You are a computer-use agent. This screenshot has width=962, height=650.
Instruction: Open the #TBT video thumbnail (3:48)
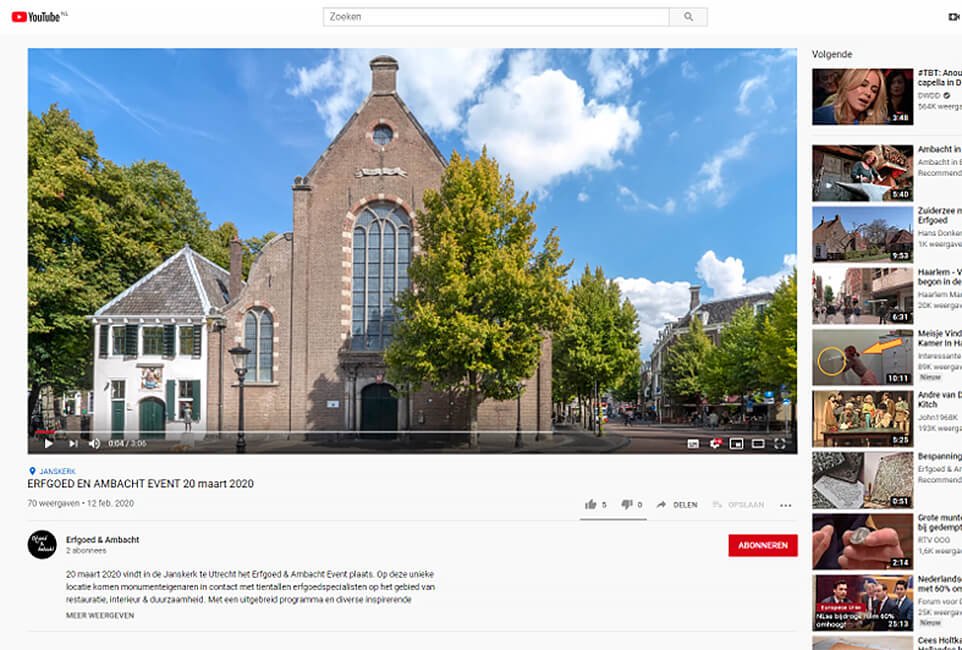tap(862, 96)
